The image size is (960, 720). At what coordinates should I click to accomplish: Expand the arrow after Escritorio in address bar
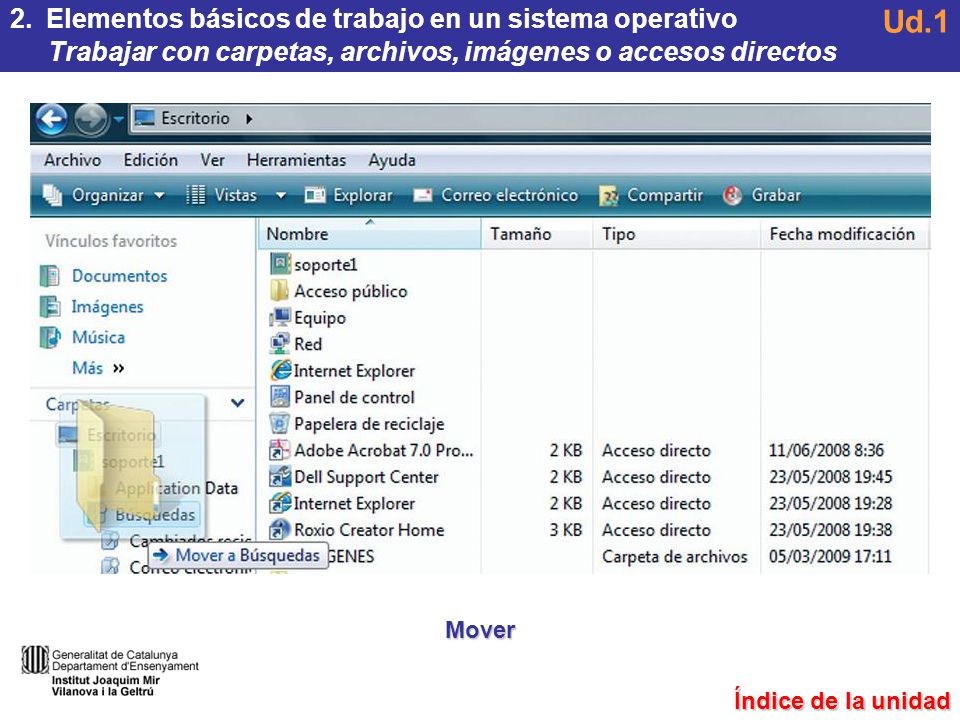coord(249,119)
